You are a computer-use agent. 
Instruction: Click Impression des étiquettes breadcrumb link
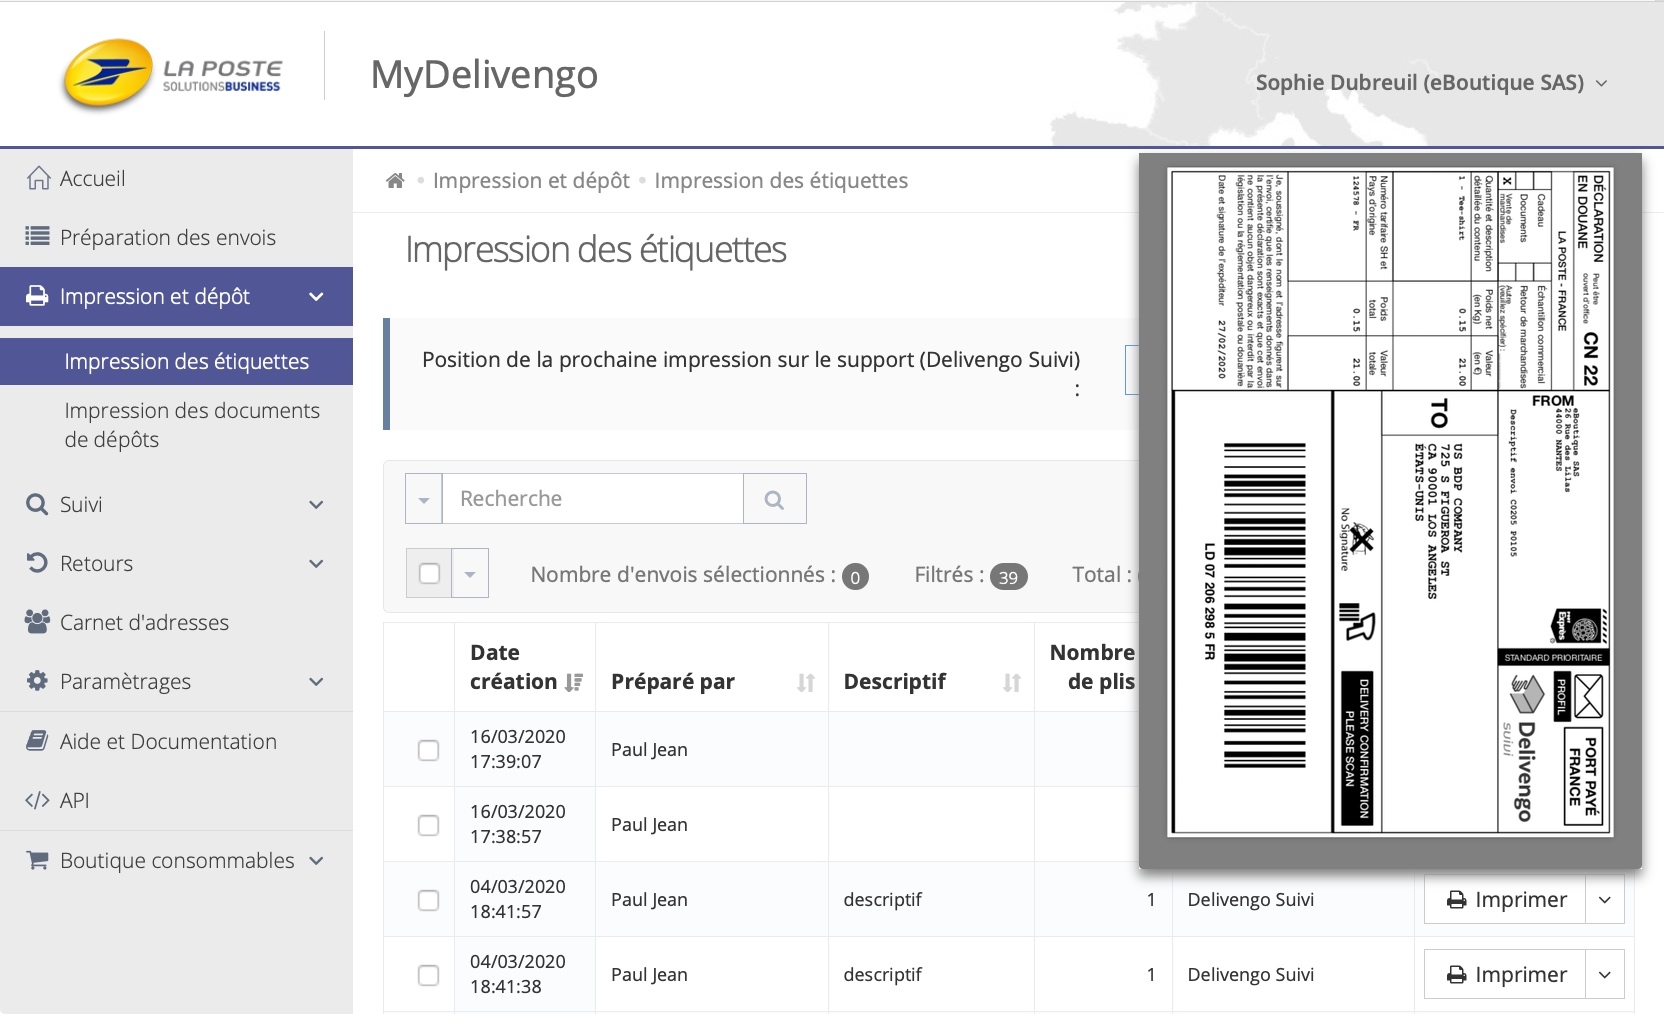pos(781,181)
